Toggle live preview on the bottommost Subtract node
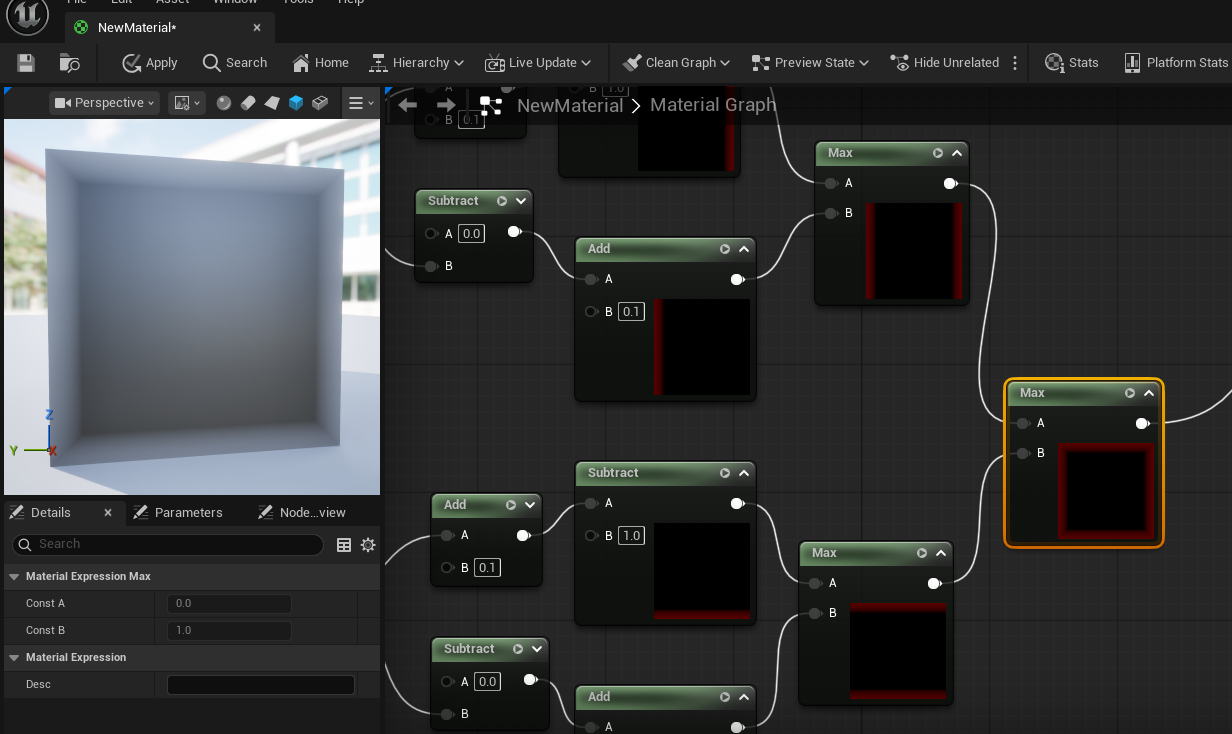Viewport: 1232px width, 734px height. click(x=518, y=649)
